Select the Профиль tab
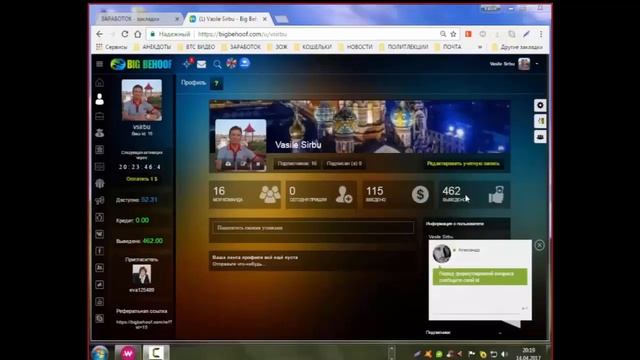Viewport: 640px width, 360px height. click(193, 83)
